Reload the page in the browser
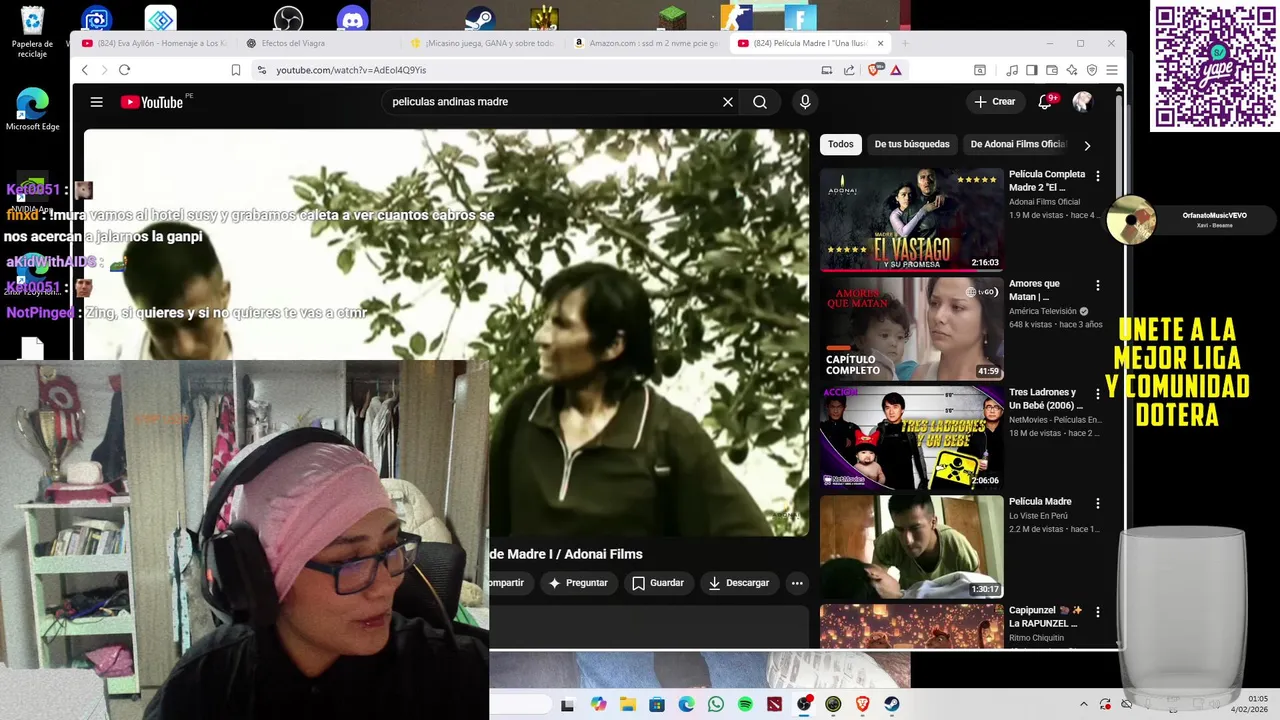This screenshot has width=1280, height=720. coord(124,70)
